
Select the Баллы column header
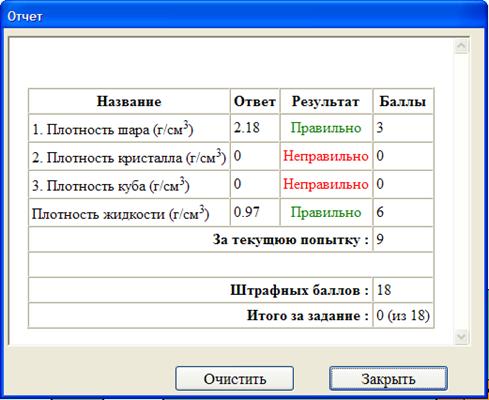[403, 101]
